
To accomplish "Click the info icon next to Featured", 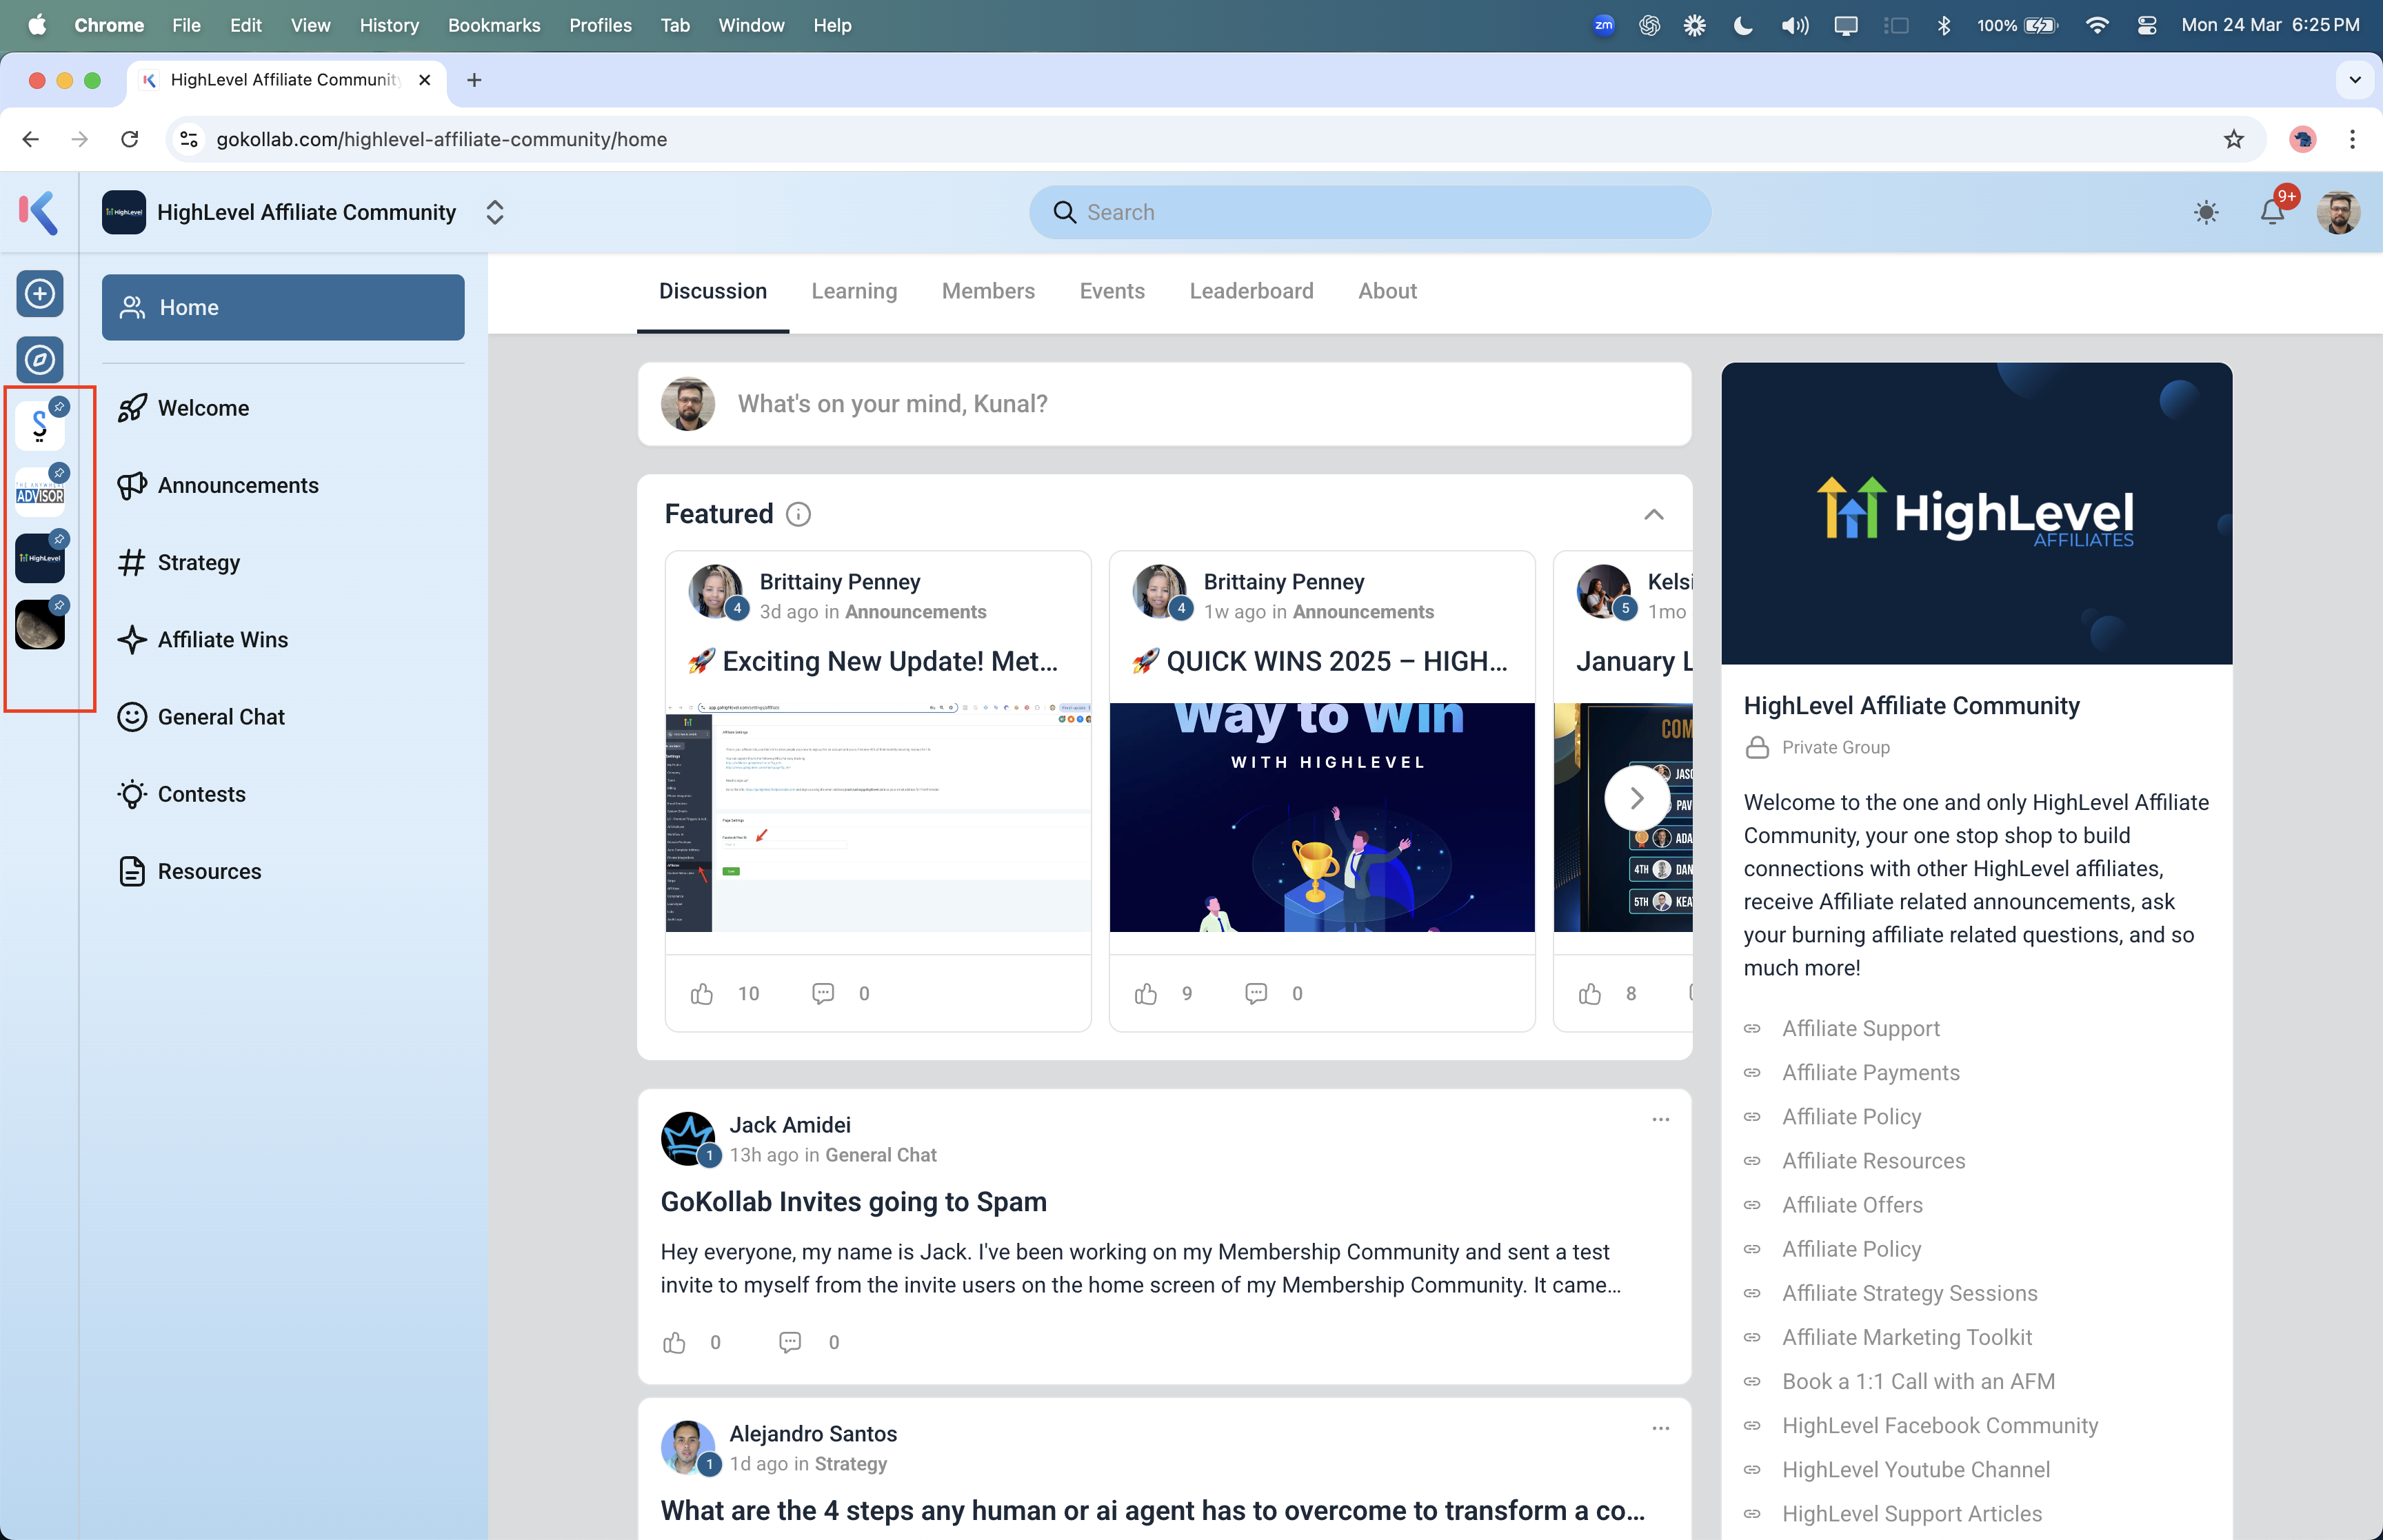I will click(x=798, y=514).
